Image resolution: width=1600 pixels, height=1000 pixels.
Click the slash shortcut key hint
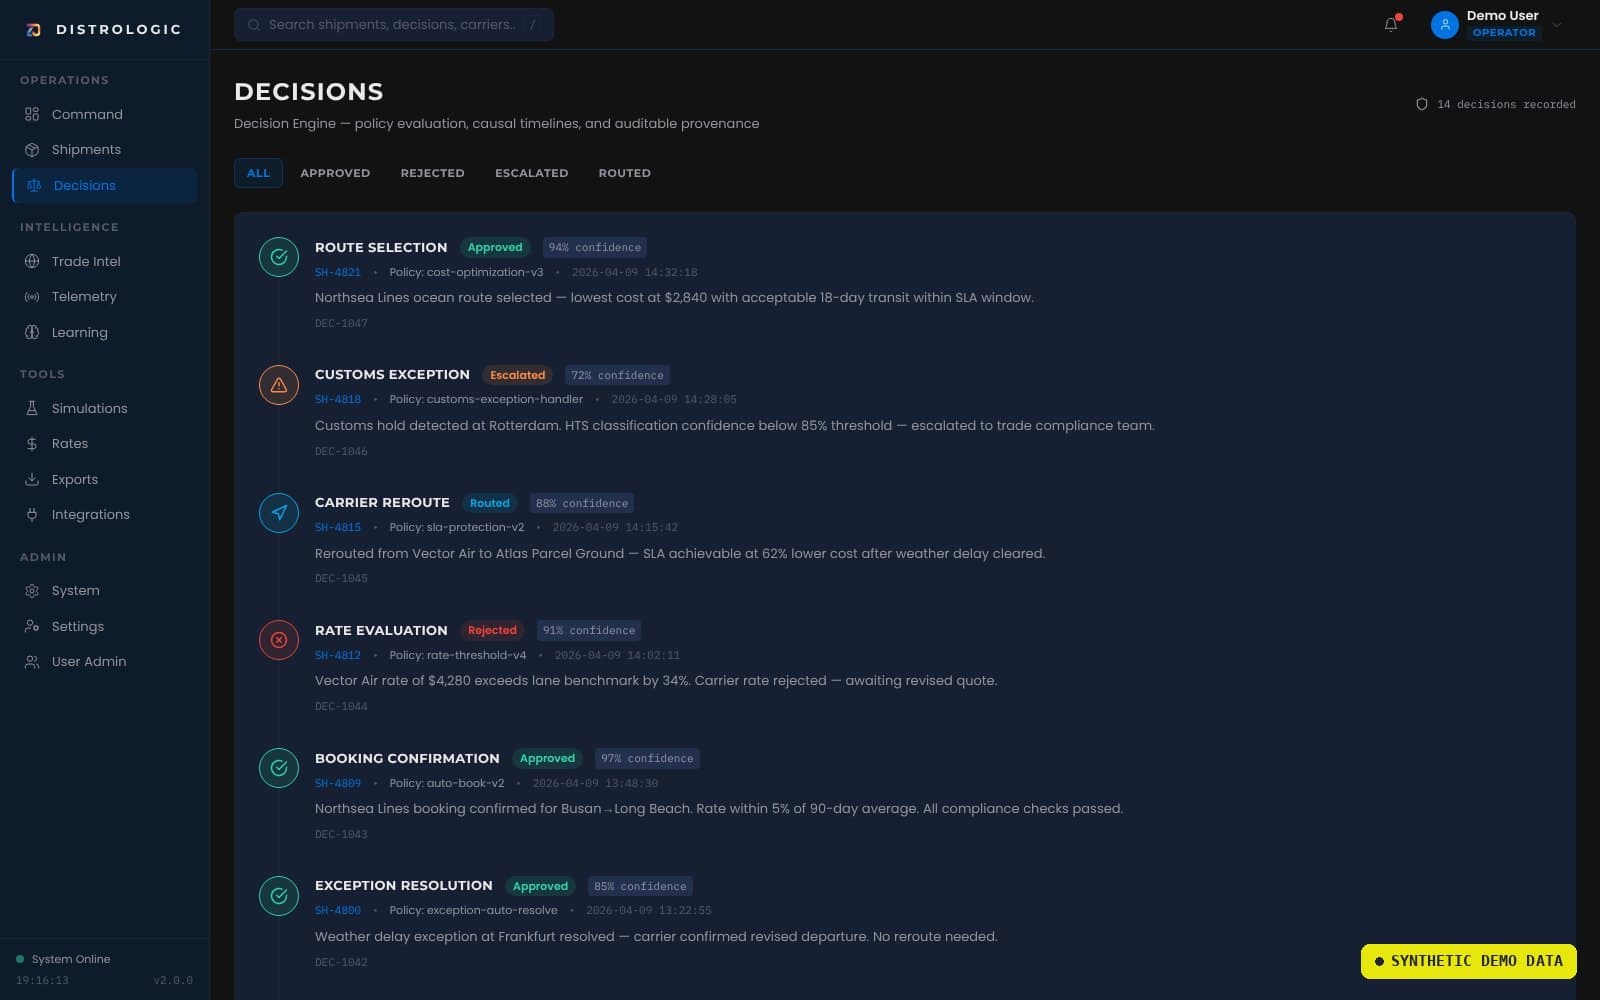tap(532, 24)
